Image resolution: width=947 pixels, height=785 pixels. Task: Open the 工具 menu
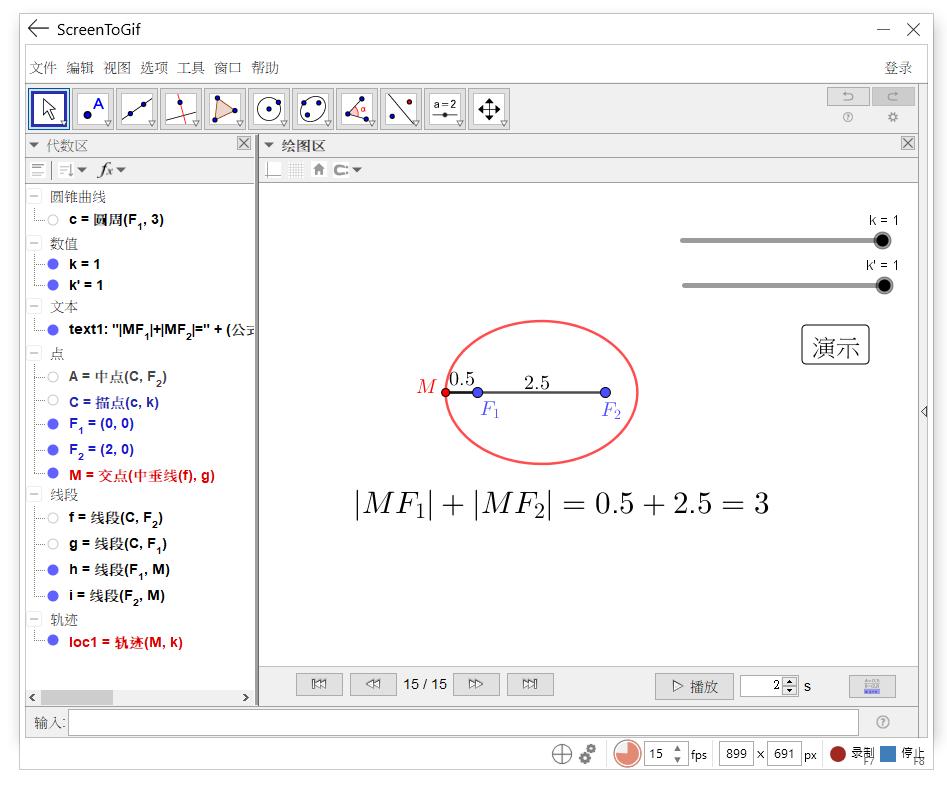(x=190, y=68)
